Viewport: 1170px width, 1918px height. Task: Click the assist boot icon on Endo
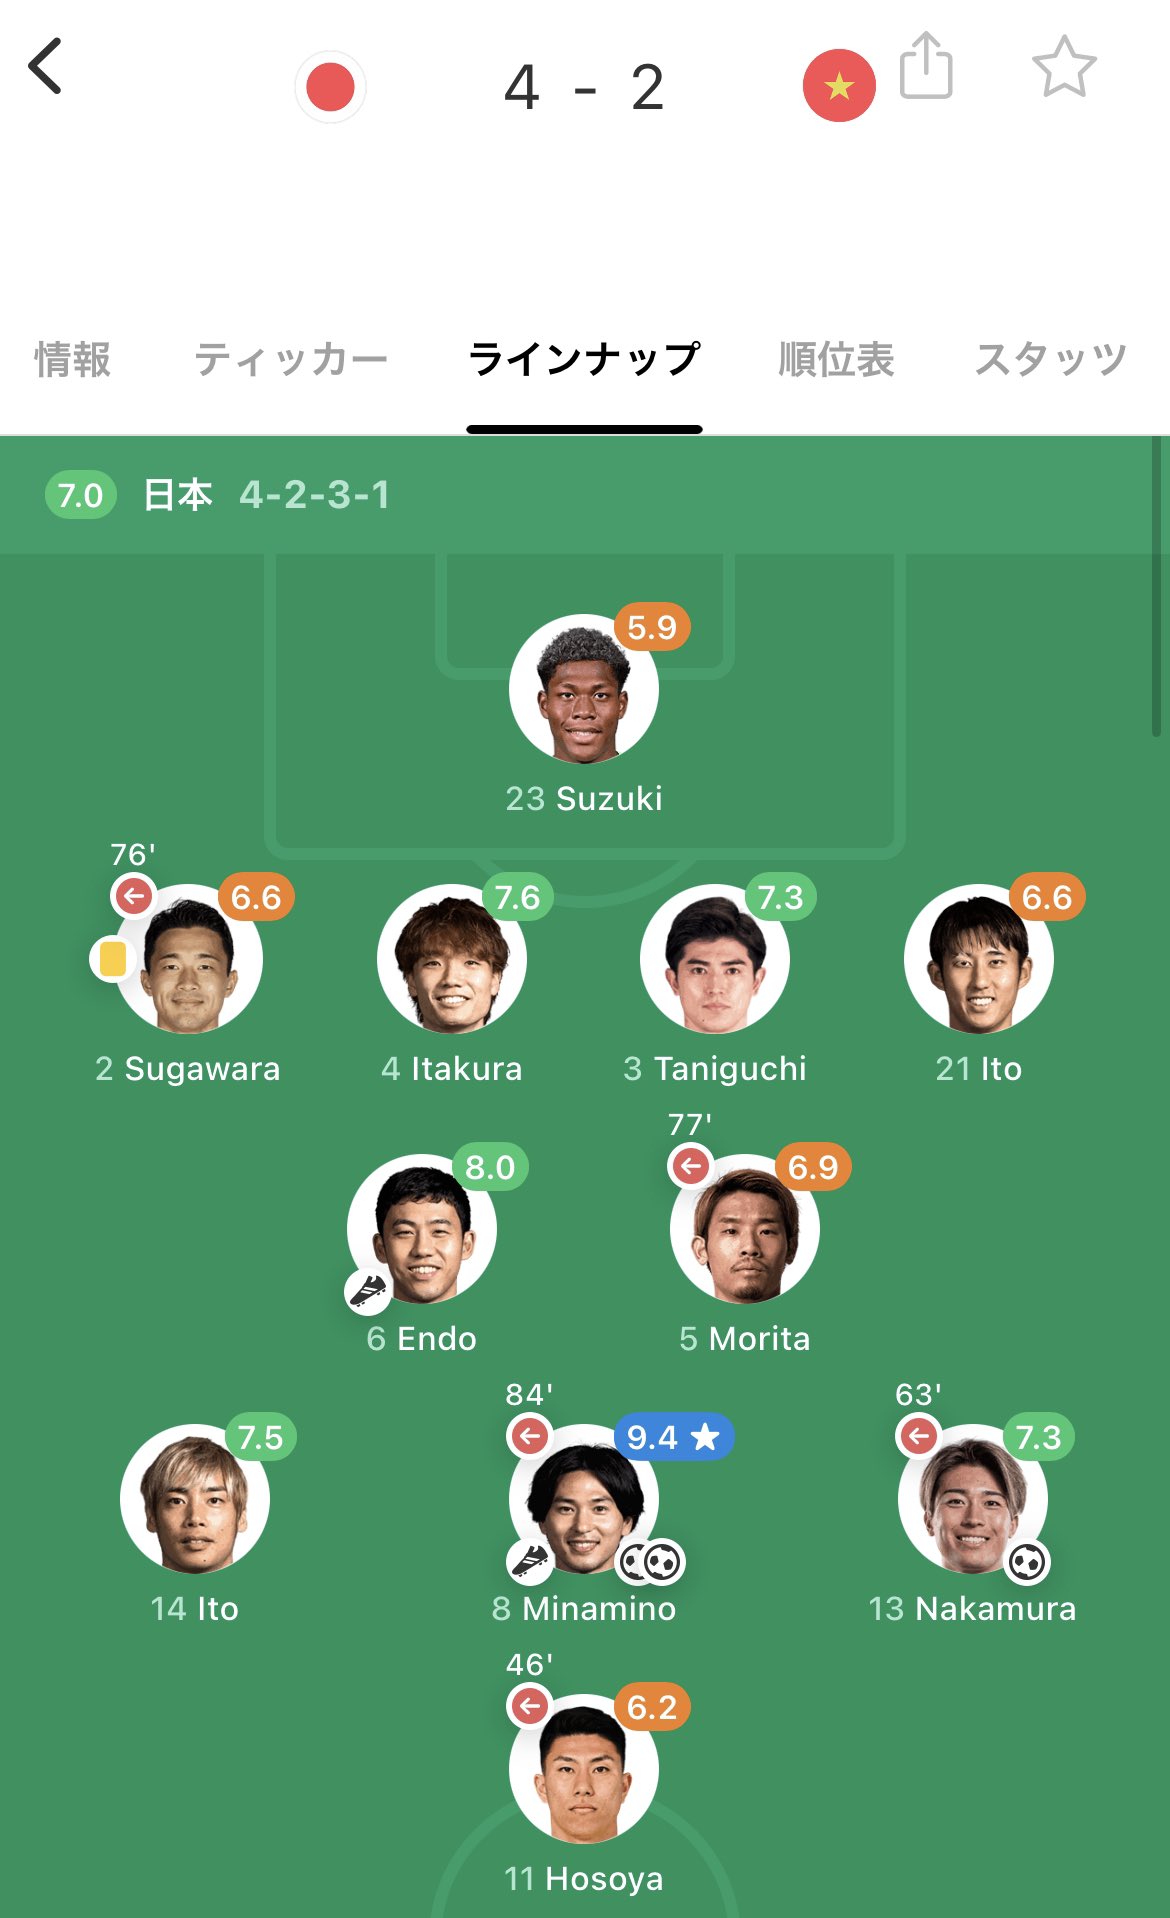[x=368, y=1292]
